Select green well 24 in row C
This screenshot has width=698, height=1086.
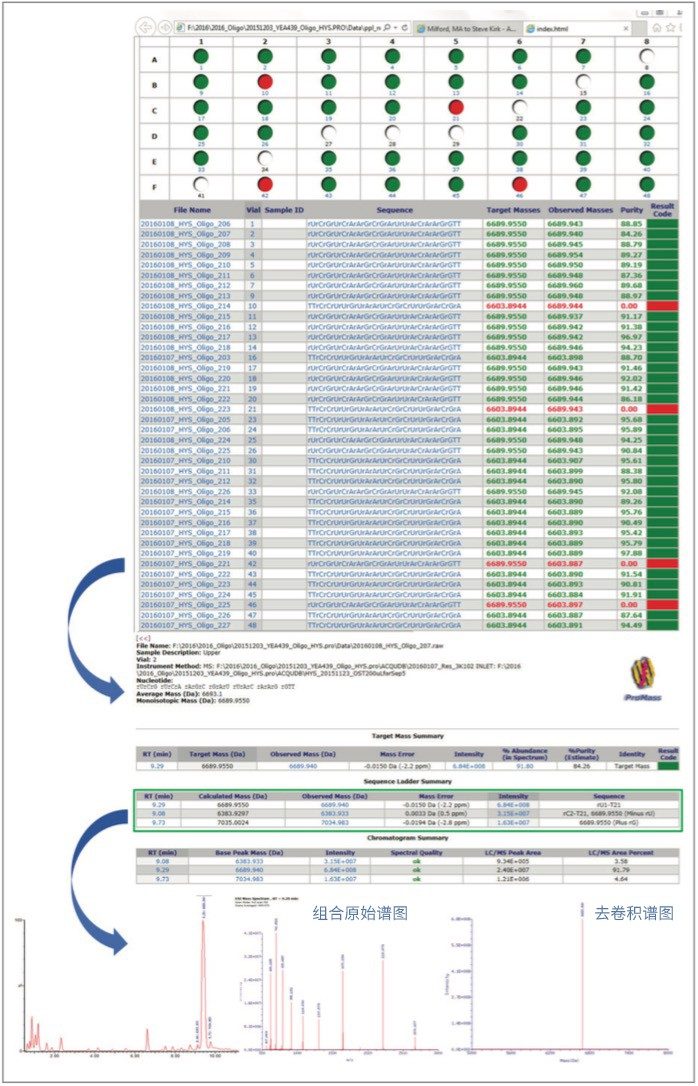click(x=647, y=107)
